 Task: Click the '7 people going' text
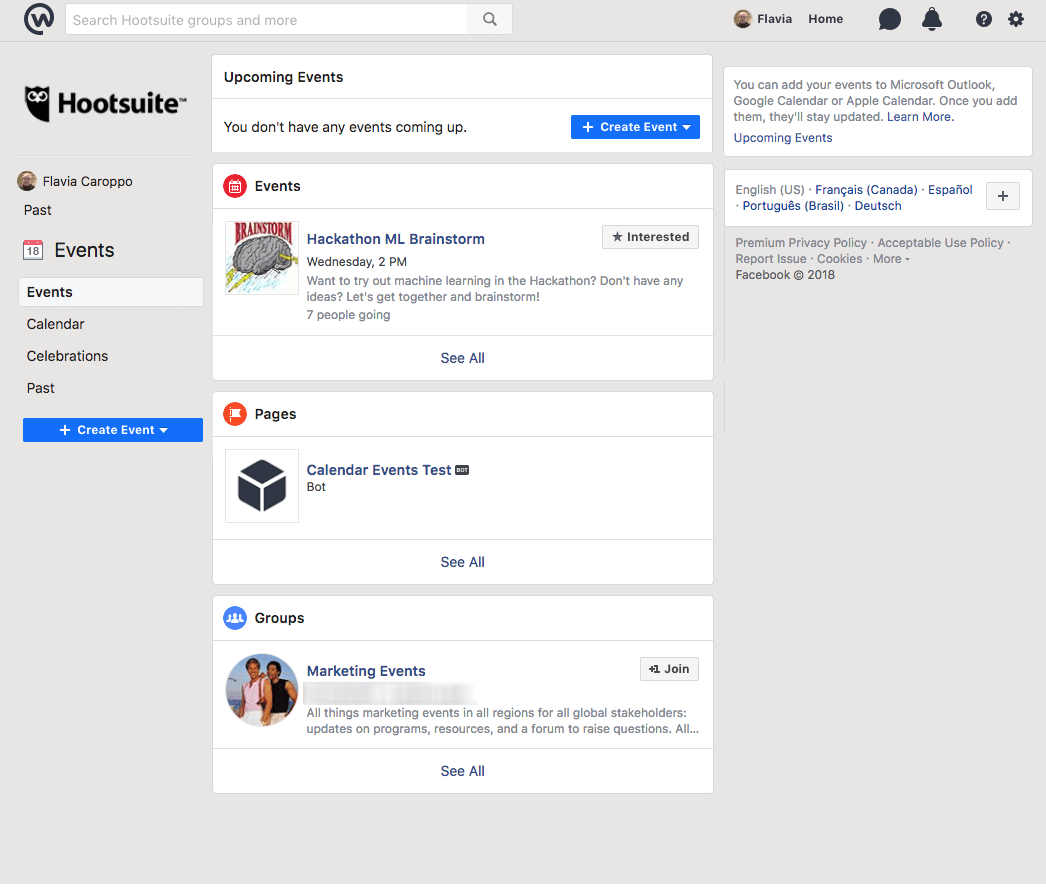coord(348,315)
